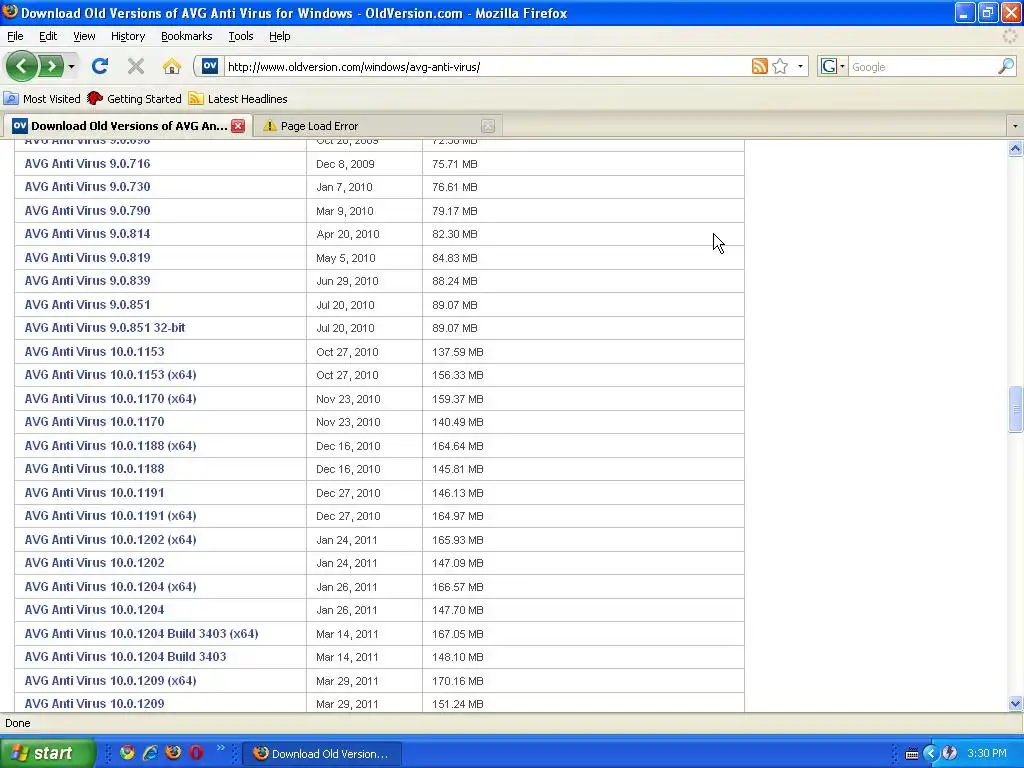Go forward with the Forward arrow button

click(51, 66)
